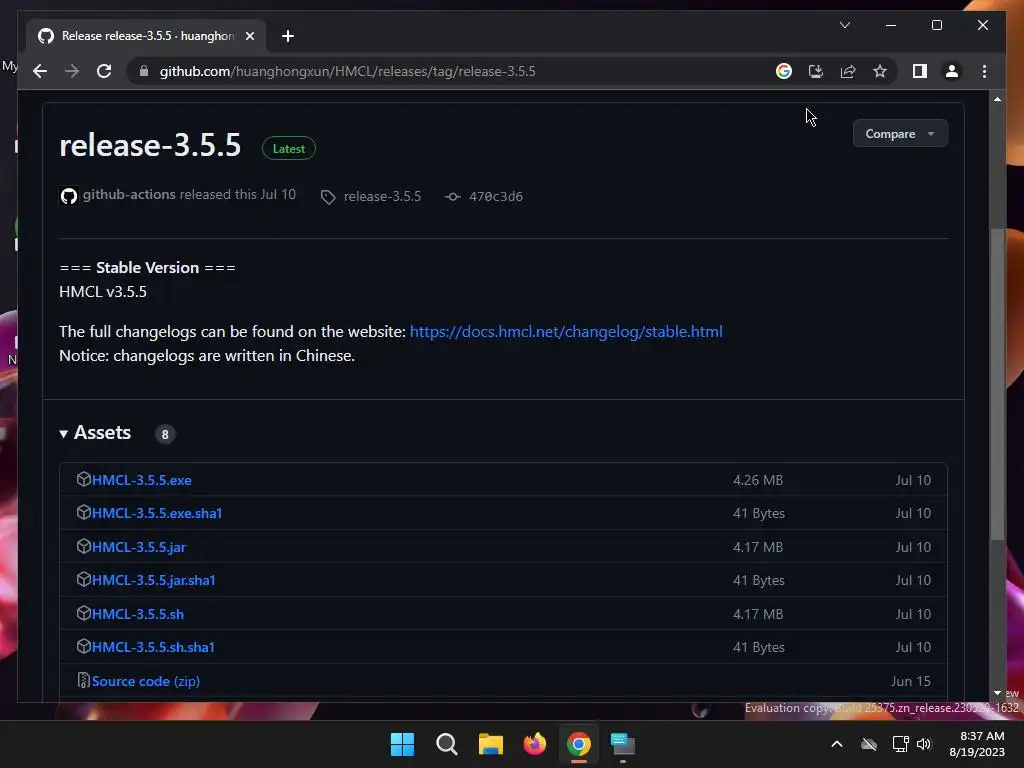The width and height of the screenshot is (1024, 768).
Task: Open the Google icon in the address bar
Action: coord(784,71)
